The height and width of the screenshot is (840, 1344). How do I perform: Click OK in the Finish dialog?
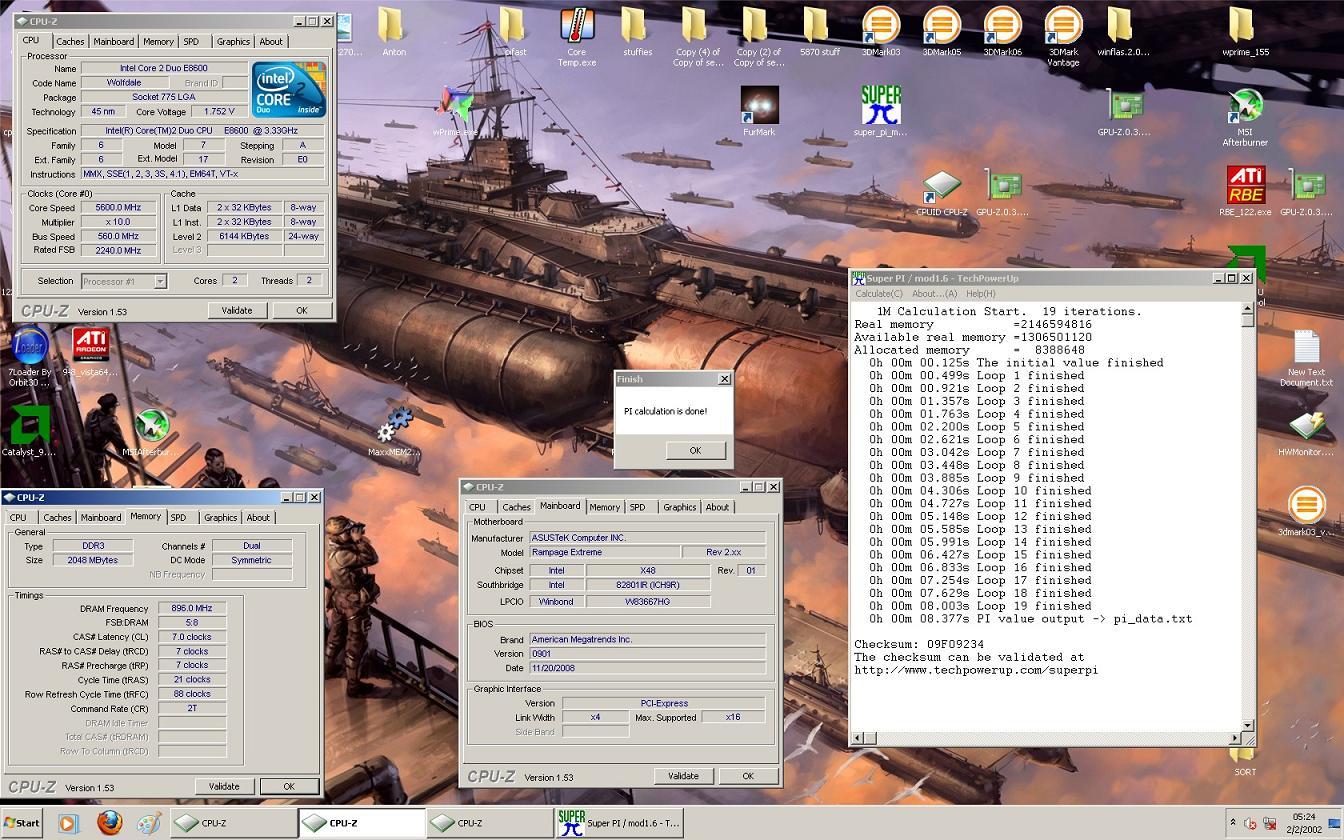pyautogui.click(x=695, y=450)
